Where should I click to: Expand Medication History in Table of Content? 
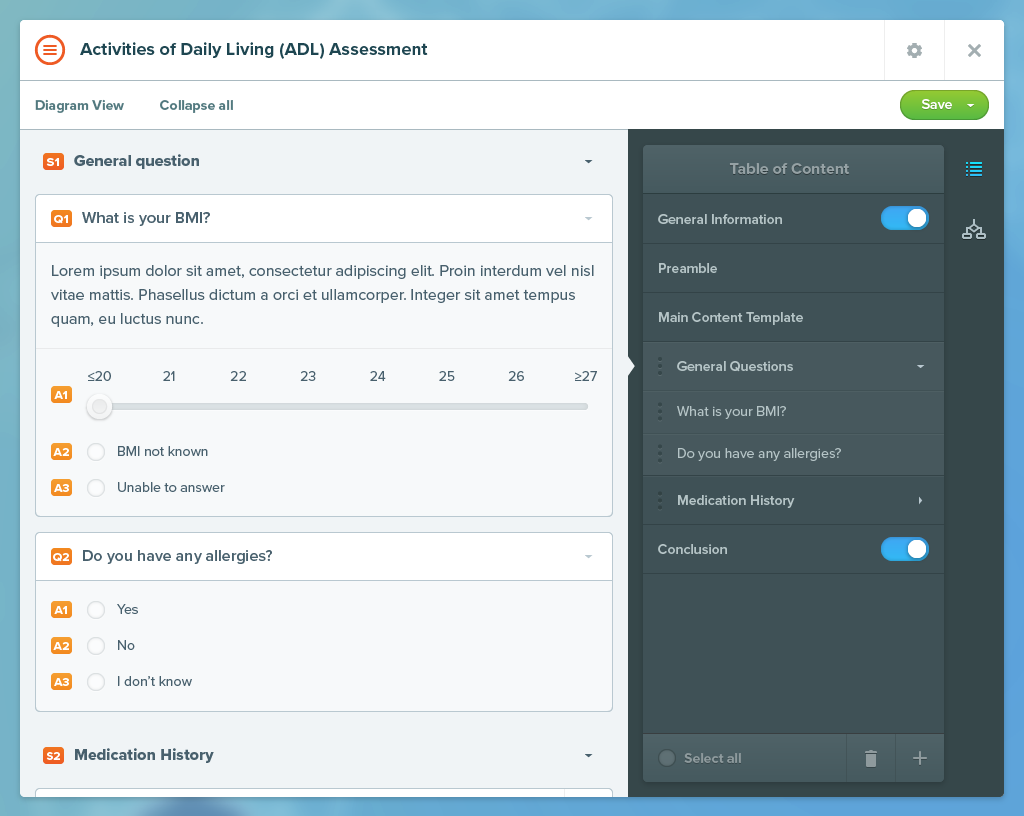pyautogui.click(x=920, y=500)
